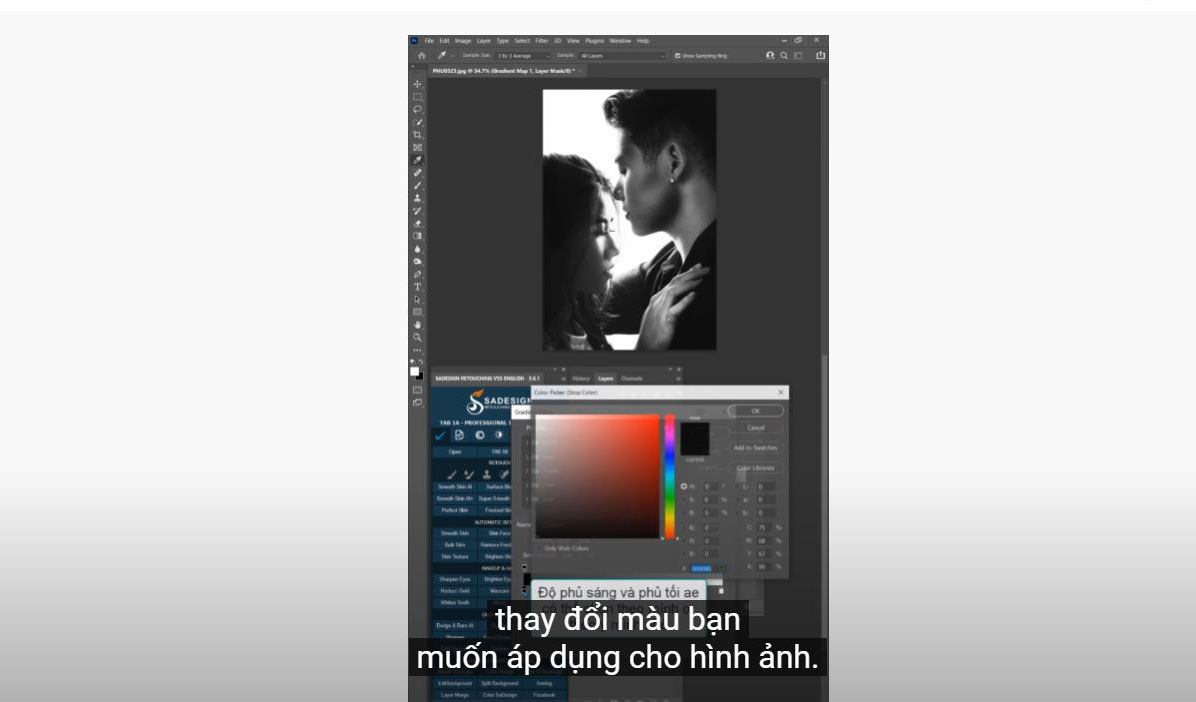
Task: Open the Filter menu
Action: tap(541, 41)
